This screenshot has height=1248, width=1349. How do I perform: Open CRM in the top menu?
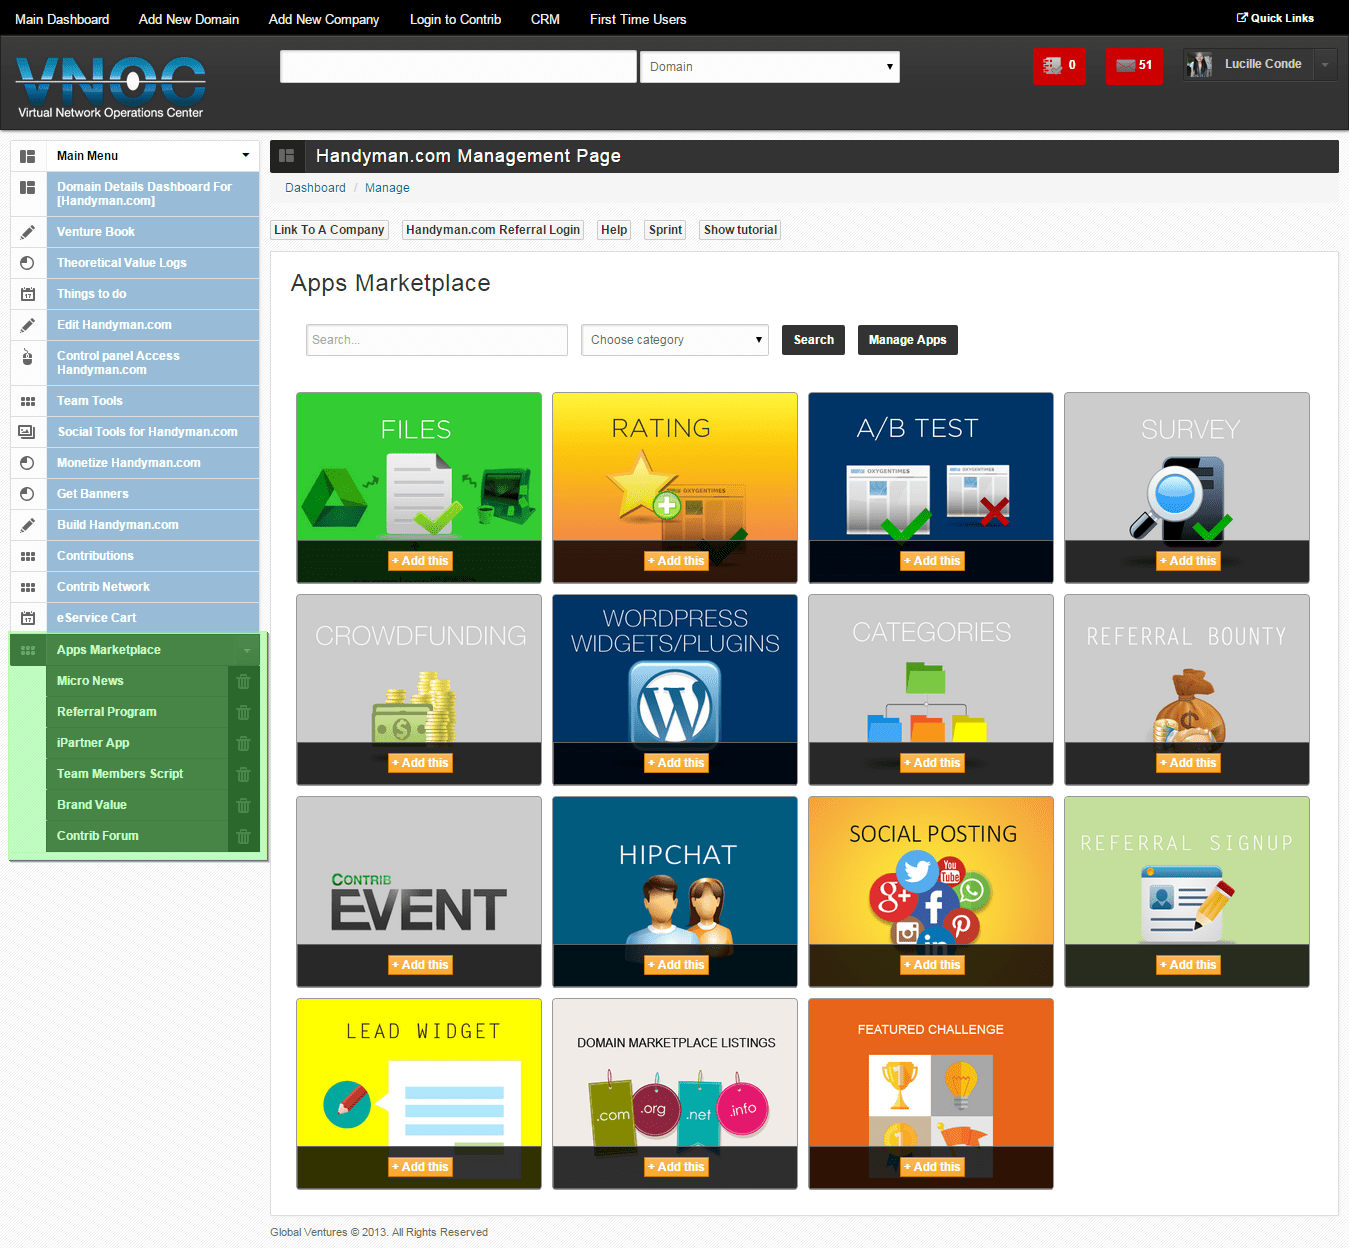tap(545, 19)
